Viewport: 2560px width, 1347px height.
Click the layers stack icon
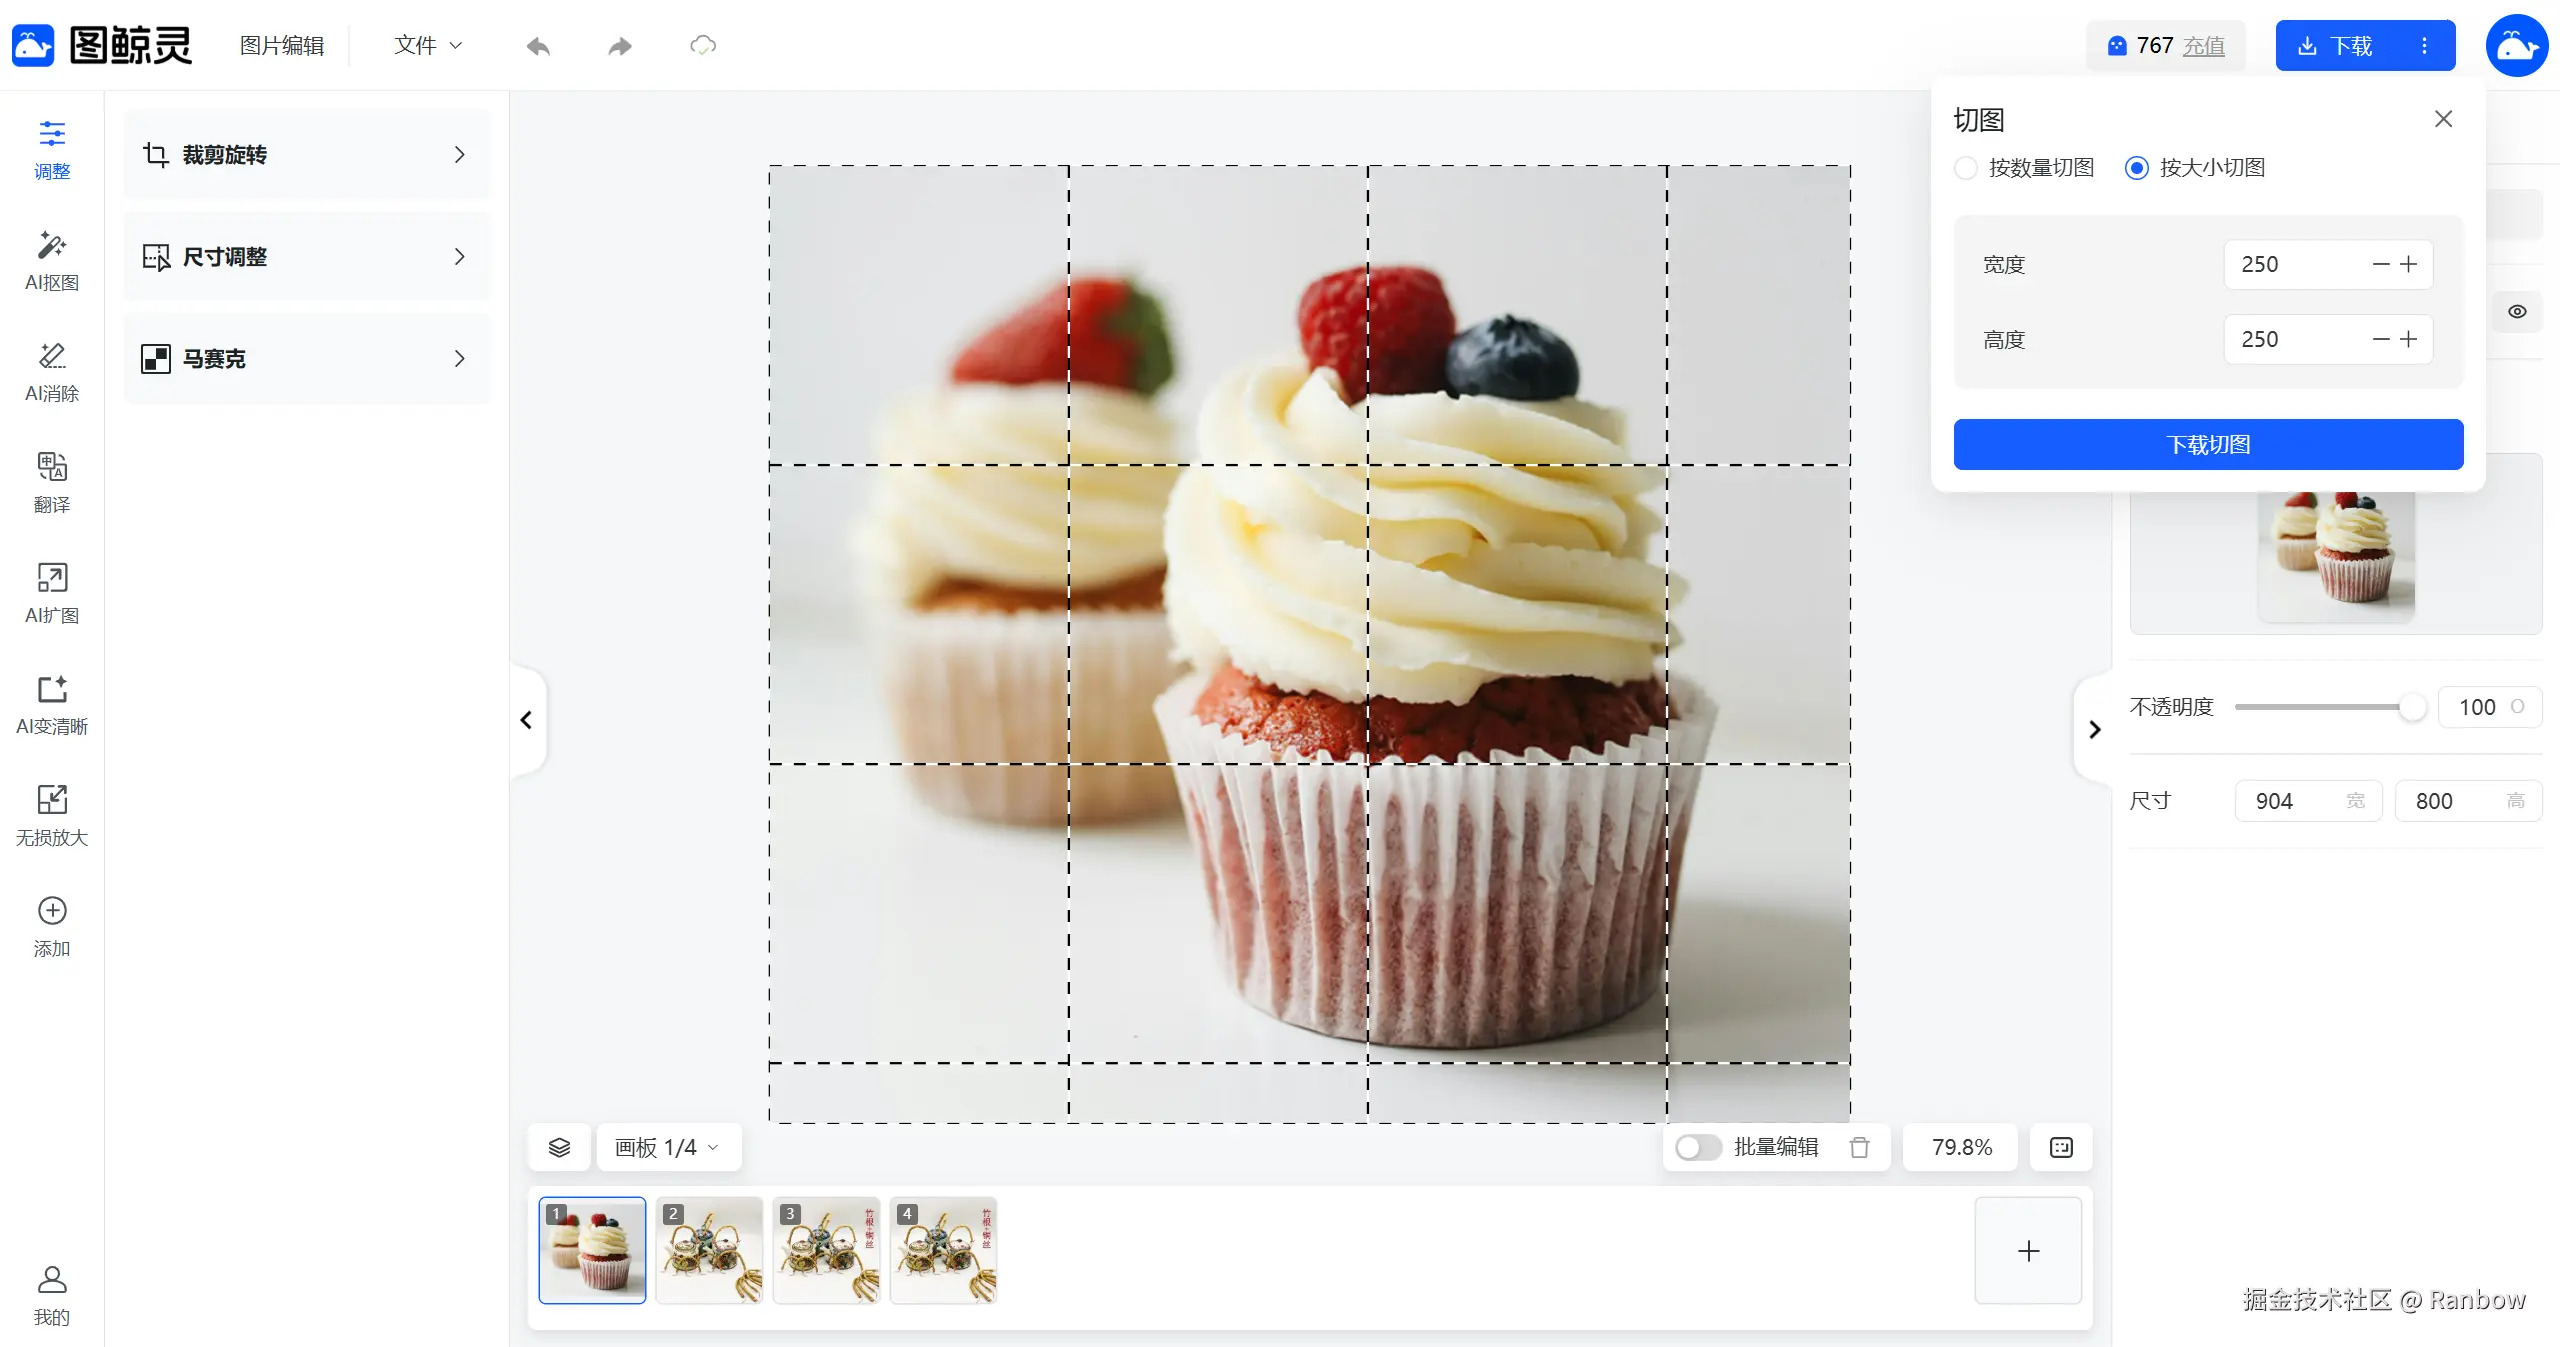559,1147
